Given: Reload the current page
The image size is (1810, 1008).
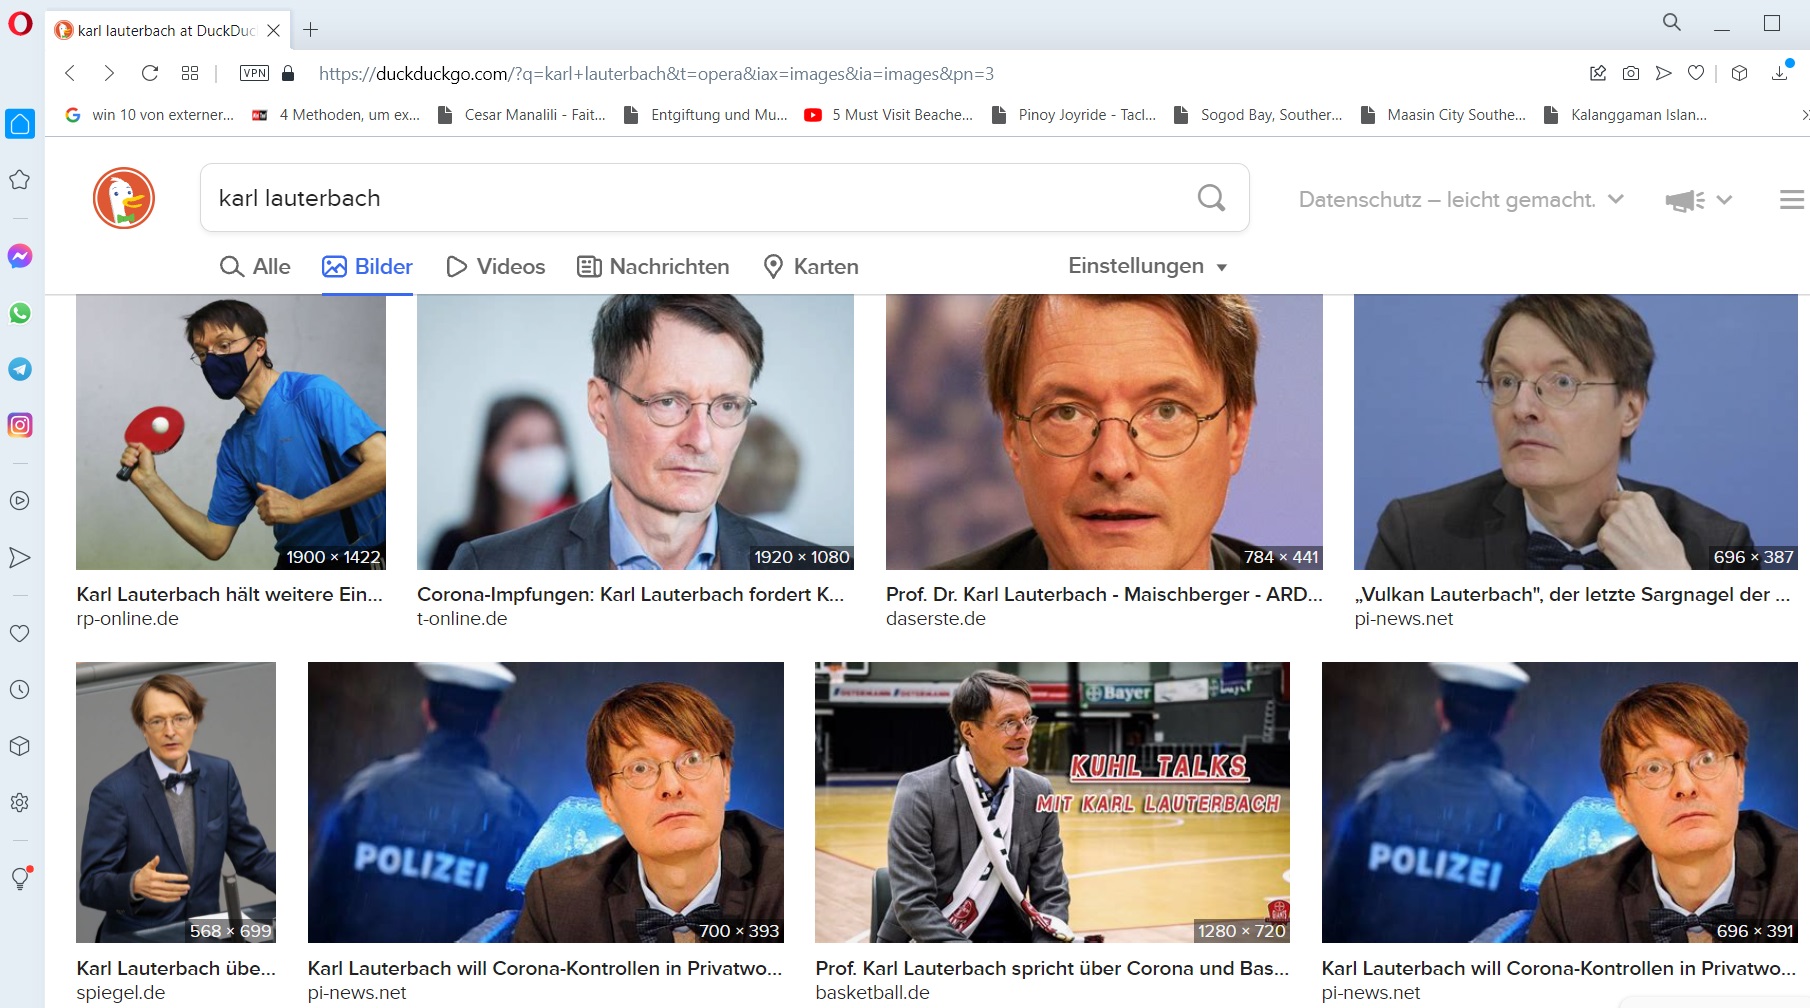Looking at the screenshot, I should 150,73.
